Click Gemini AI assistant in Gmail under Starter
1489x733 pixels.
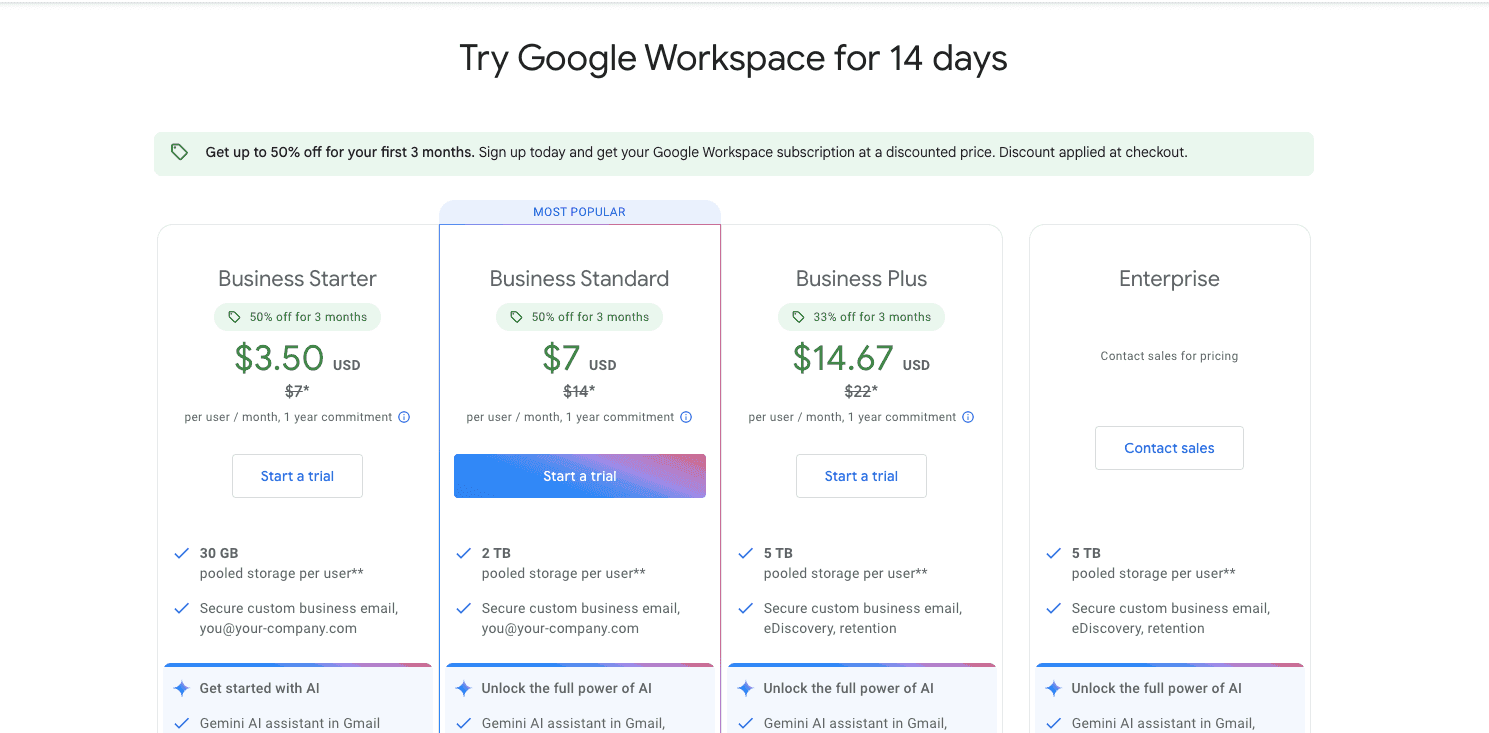pos(290,722)
